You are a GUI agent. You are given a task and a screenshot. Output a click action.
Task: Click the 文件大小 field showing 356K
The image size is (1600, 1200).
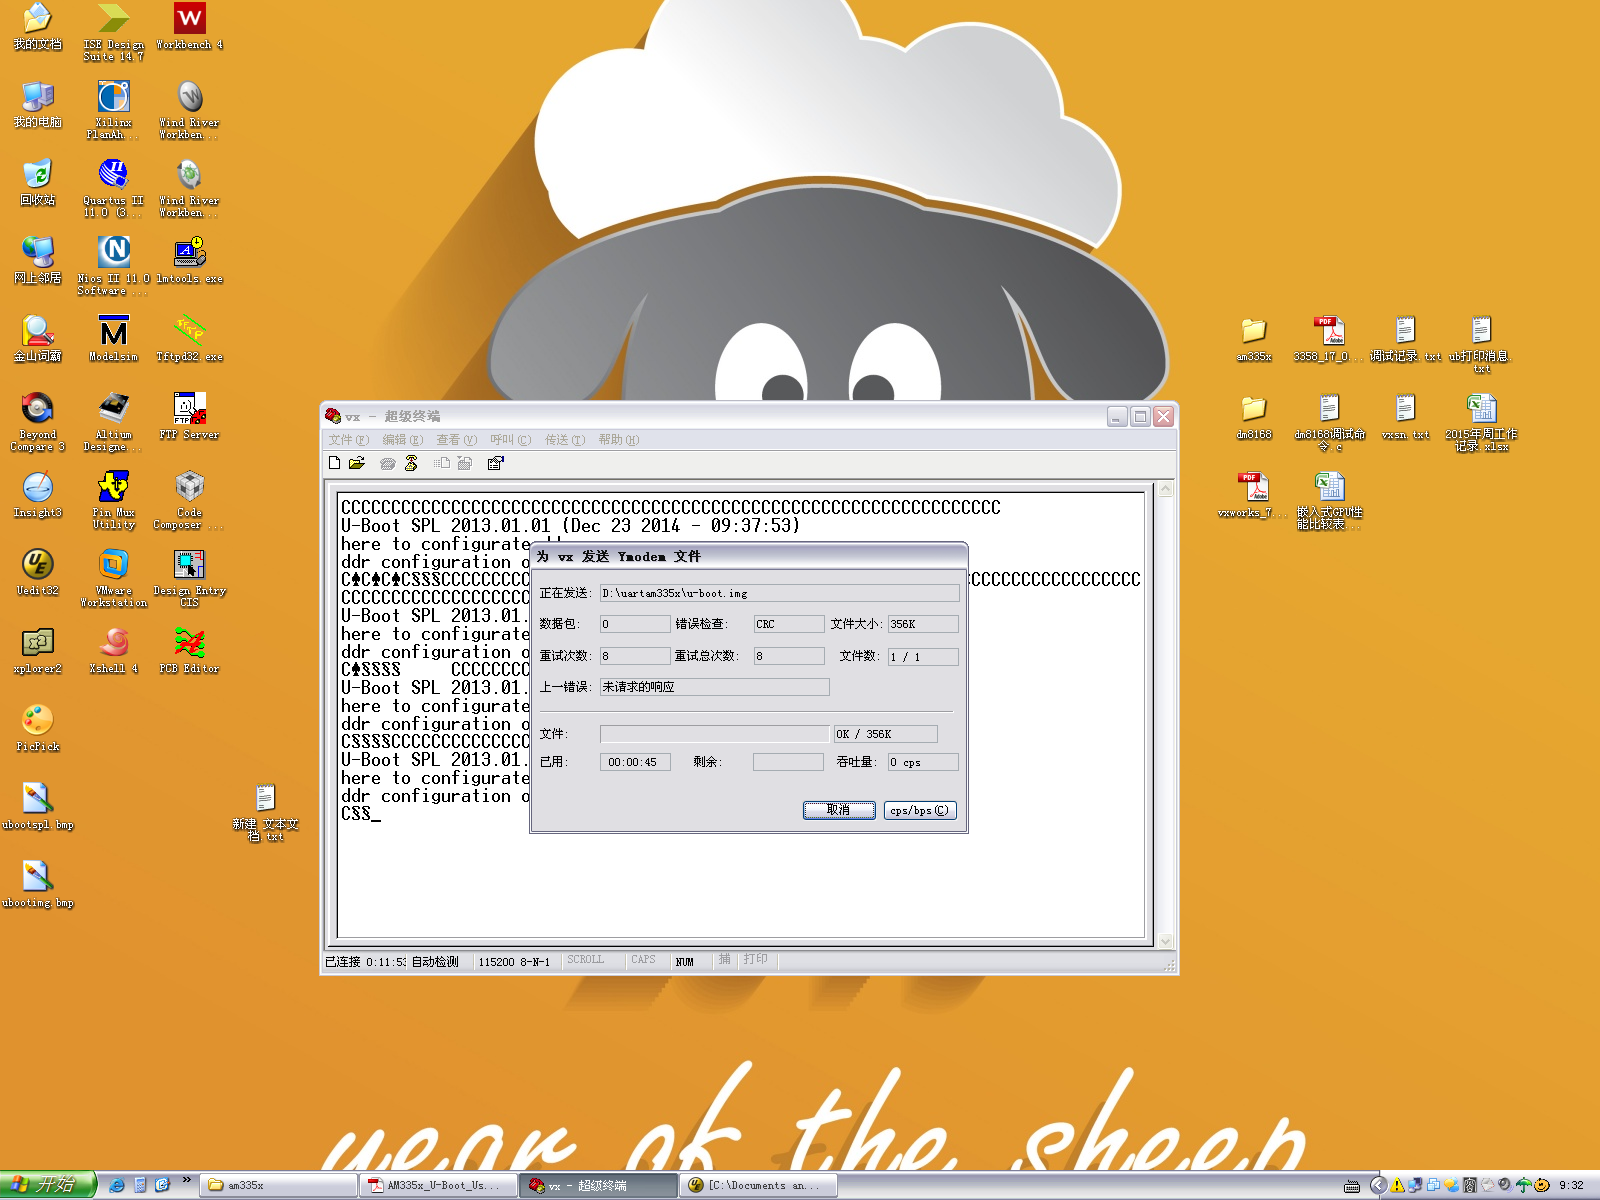pos(923,624)
